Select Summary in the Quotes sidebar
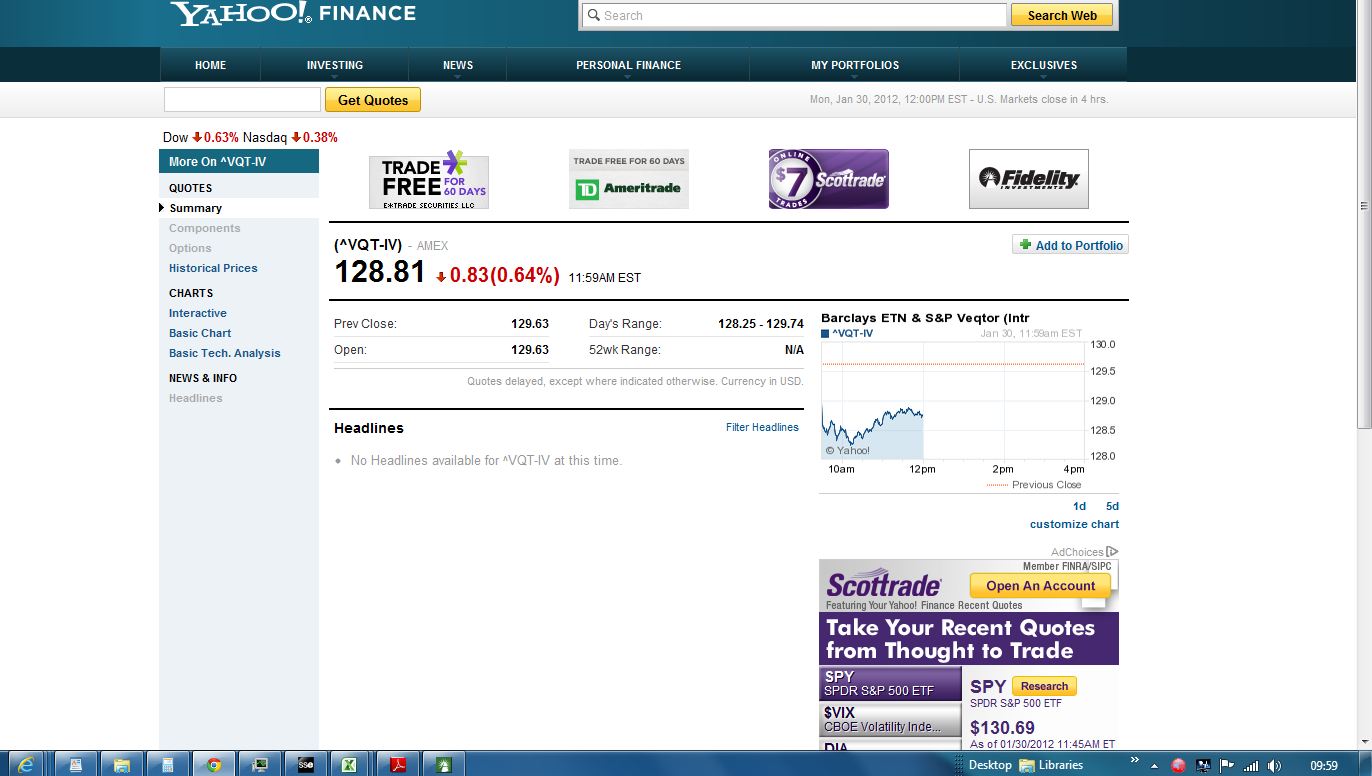Viewport: 1372px width, 776px height. (196, 208)
